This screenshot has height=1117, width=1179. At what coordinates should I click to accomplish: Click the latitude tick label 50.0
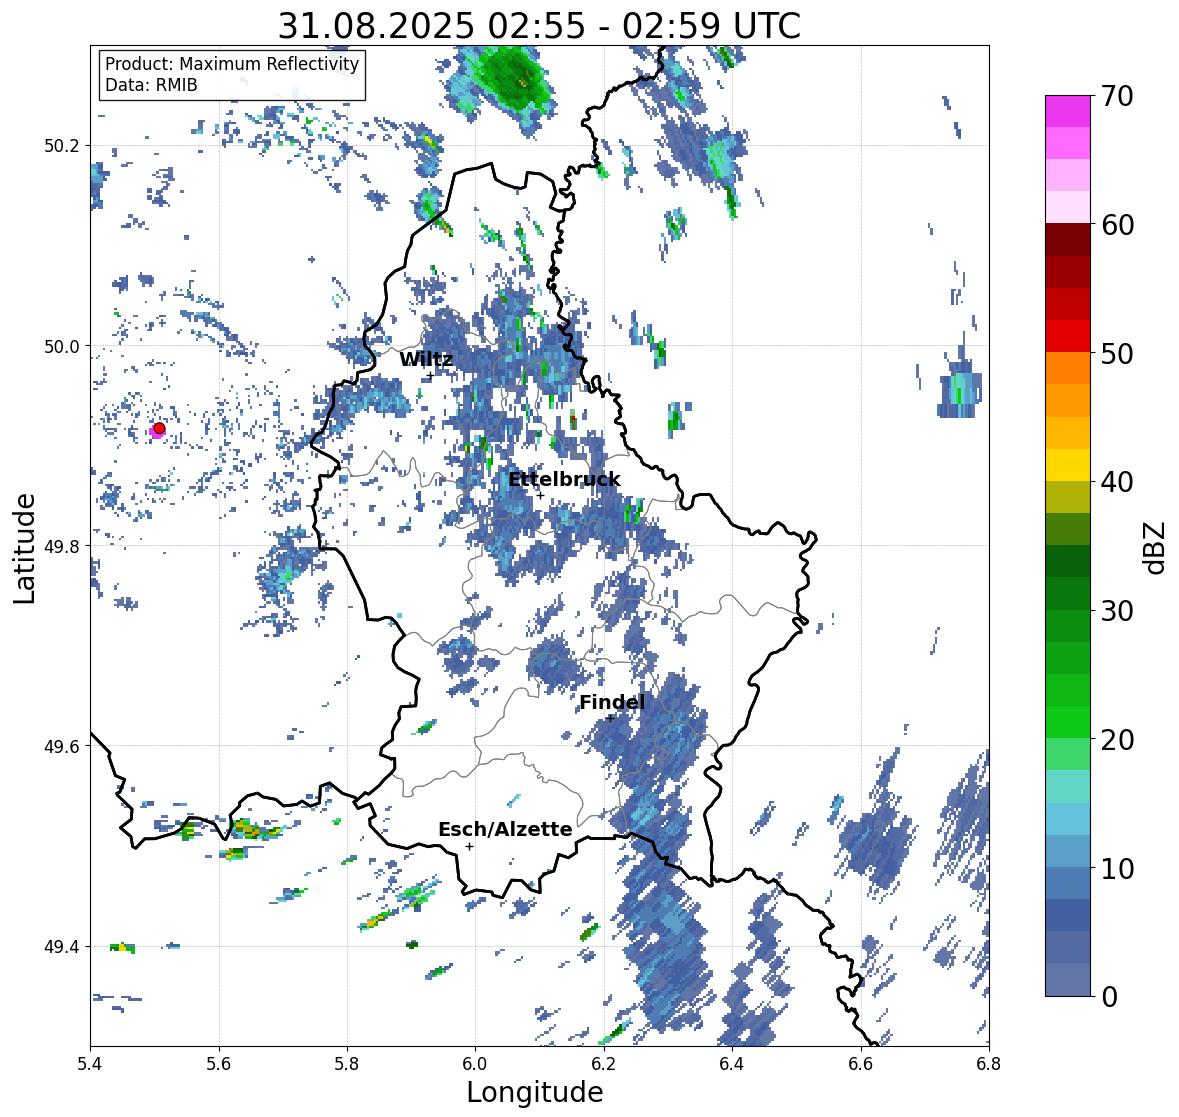tap(62, 347)
